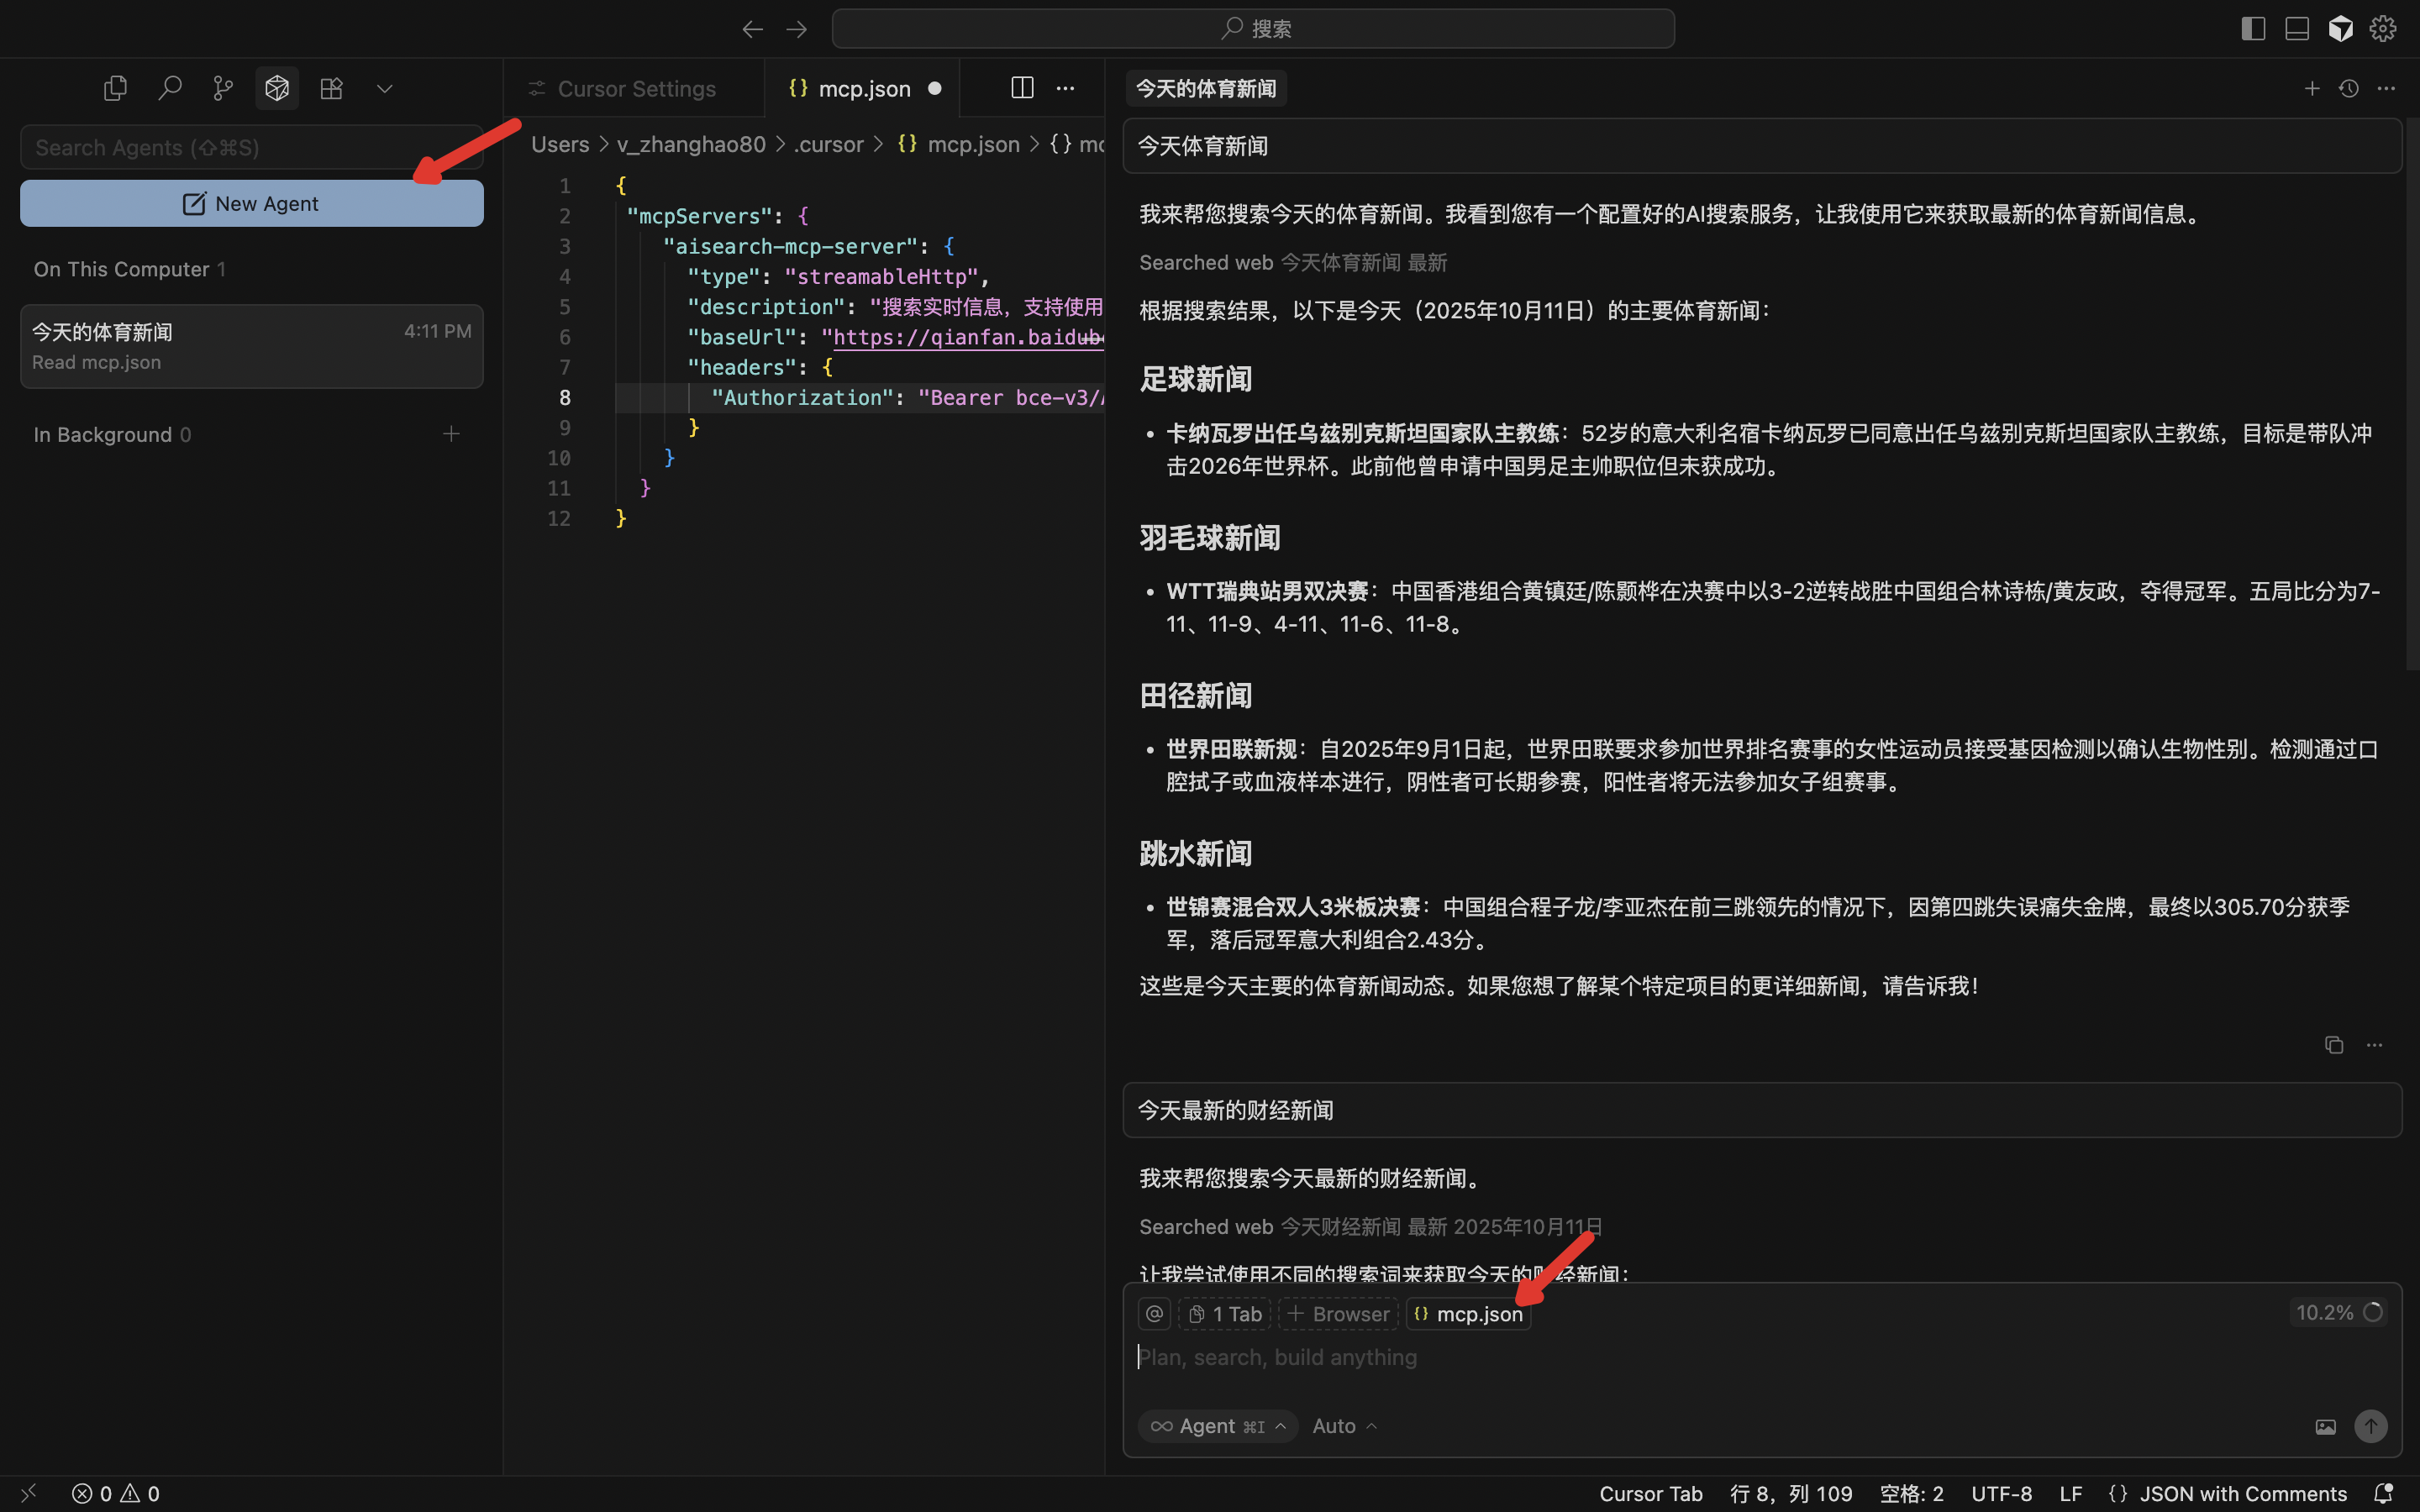Open the Auto model selector dropdown
The height and width of the screenshot is (1512, 2420).
pos(1344,1426)
